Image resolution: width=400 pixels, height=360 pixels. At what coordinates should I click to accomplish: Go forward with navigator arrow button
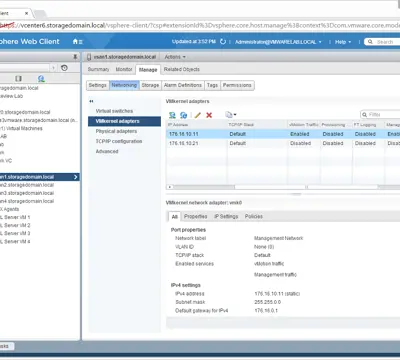tap(54, 68)
